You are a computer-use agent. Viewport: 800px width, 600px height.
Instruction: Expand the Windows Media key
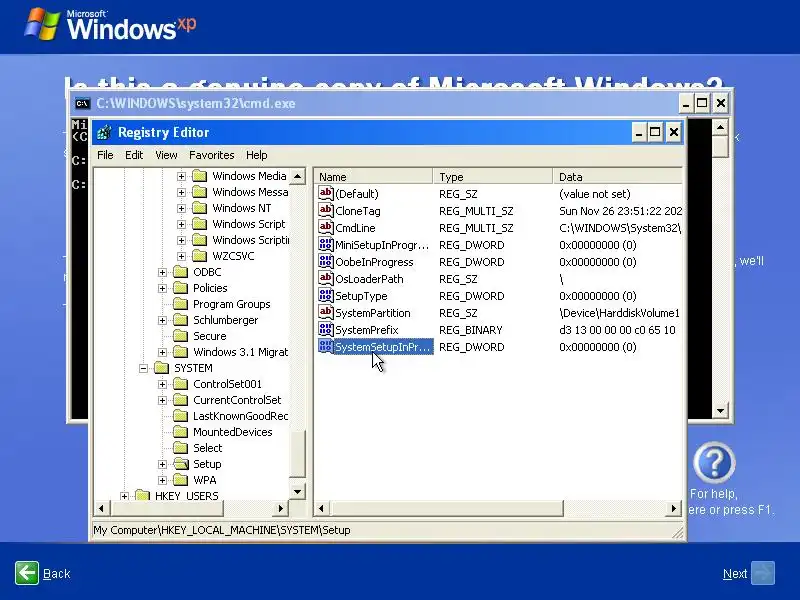181,177
